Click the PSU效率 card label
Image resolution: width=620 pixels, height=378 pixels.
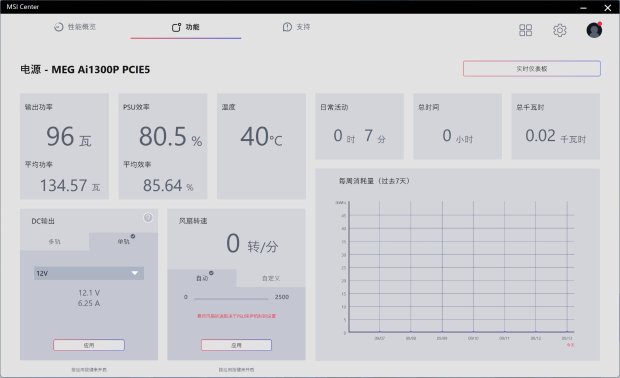click(x=136, y=107)
